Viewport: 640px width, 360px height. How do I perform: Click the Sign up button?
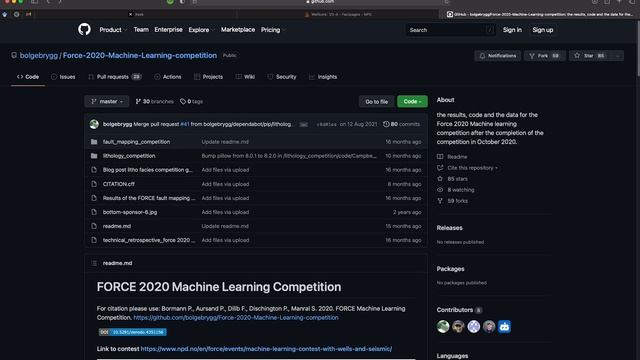pyautogui.click(x=542, y=30)
